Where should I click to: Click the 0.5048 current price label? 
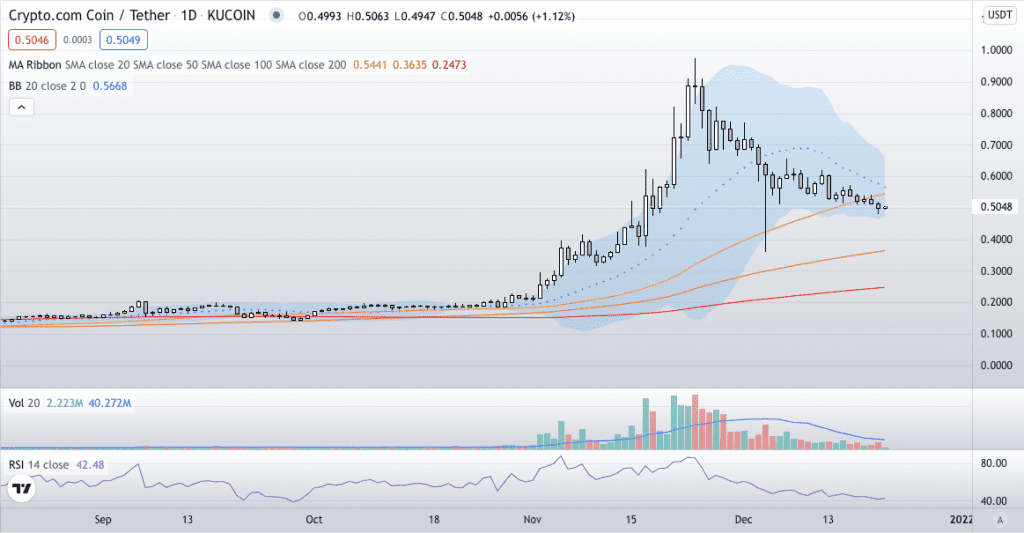997,207
